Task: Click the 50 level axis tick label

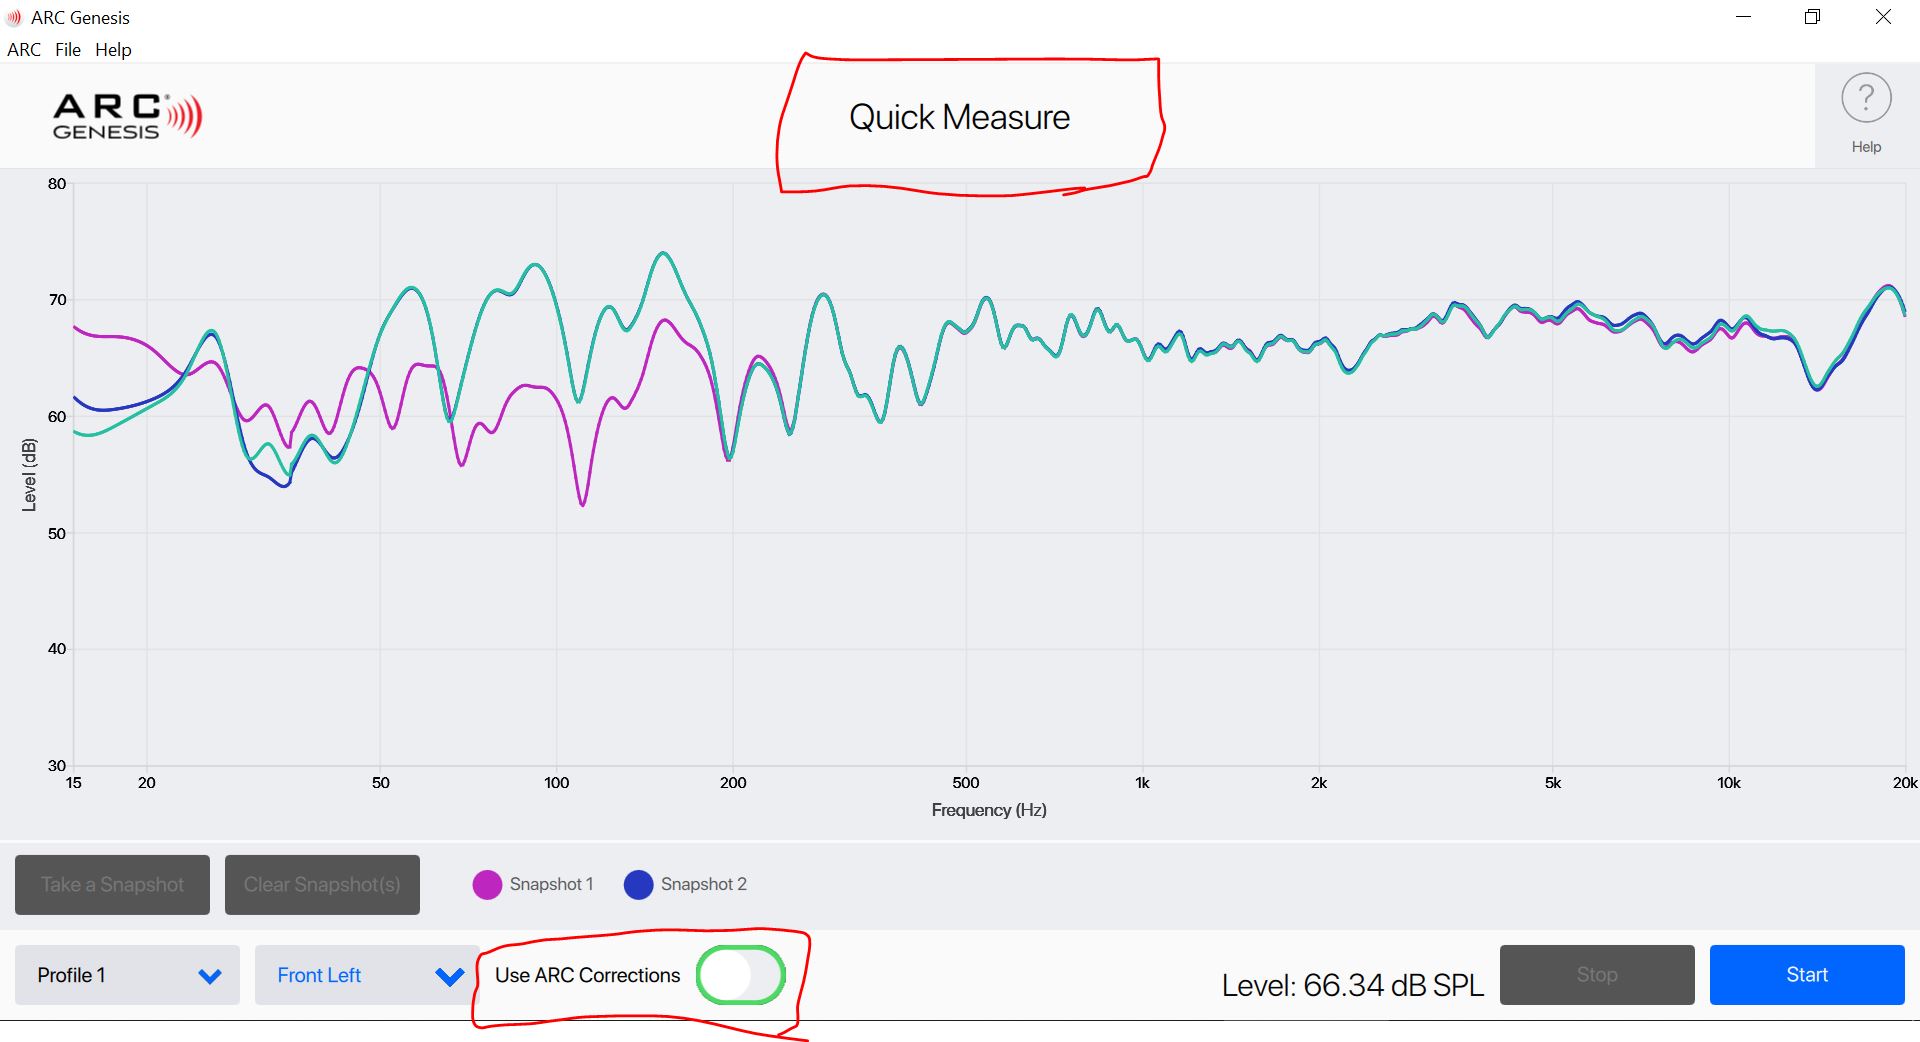Action: click(57, 534)
